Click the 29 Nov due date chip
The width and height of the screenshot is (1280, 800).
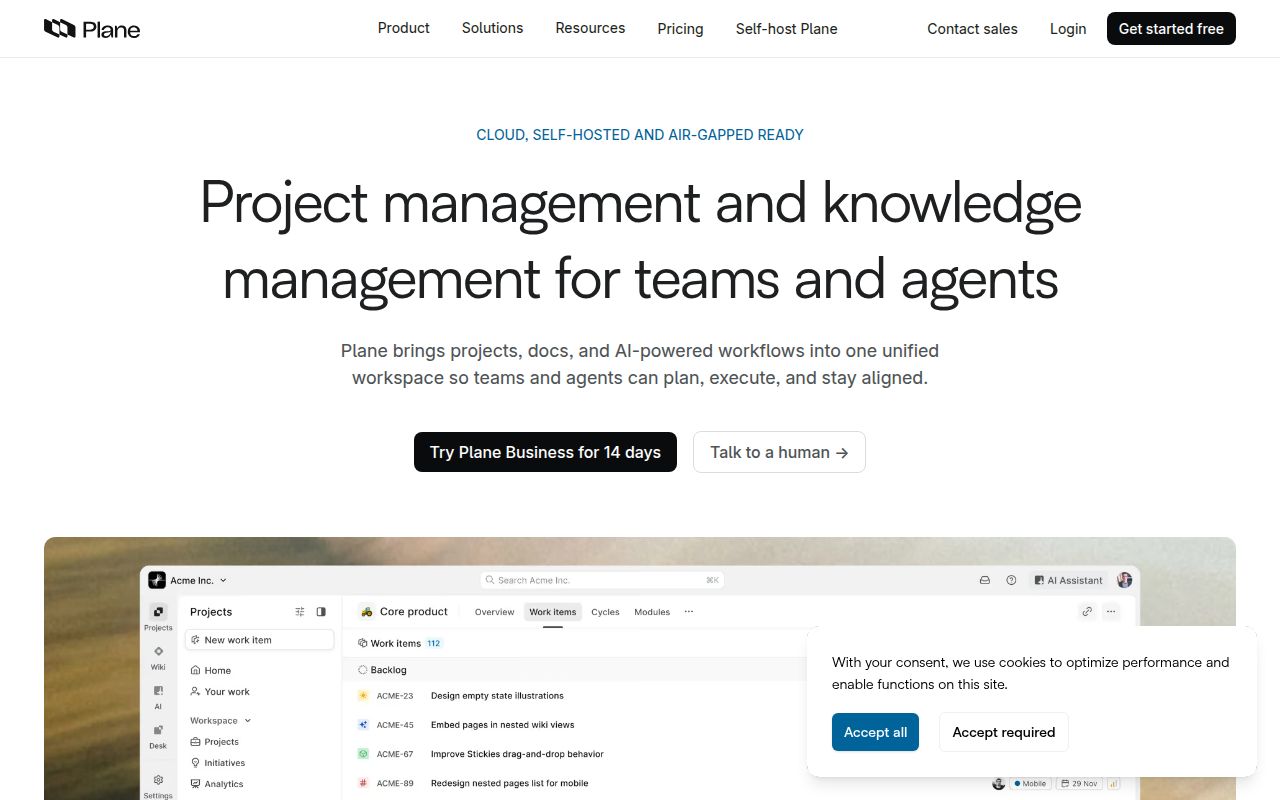click(1077, 783)
